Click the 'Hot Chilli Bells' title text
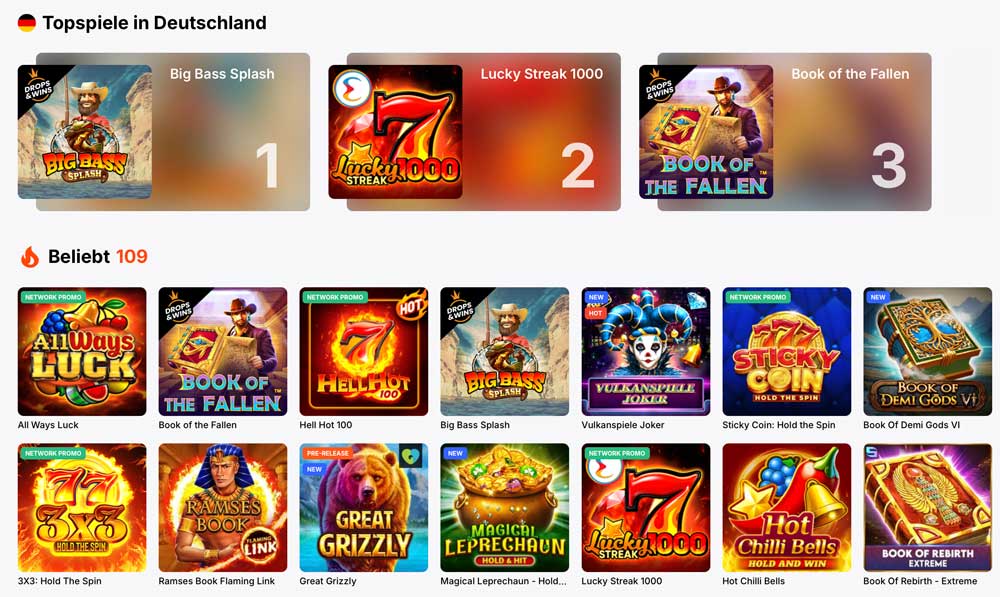This screenshot has height=597, width=1000. 753,581
